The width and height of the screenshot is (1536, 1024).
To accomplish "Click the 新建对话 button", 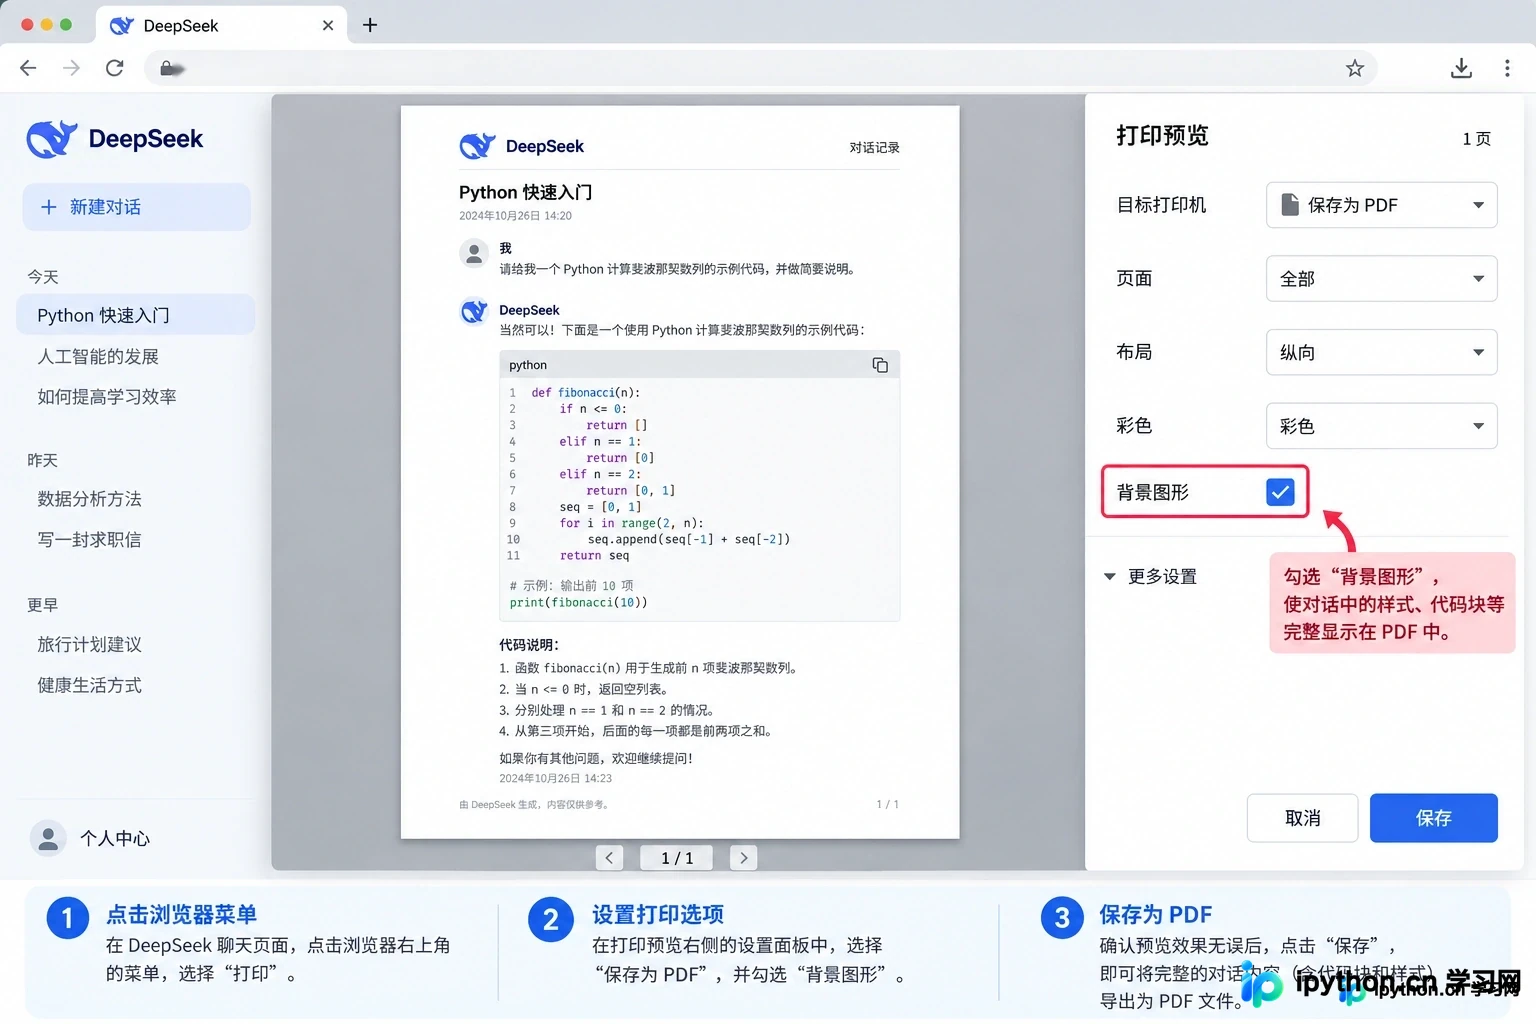I will pyautogui.click(x=136, y=207).
